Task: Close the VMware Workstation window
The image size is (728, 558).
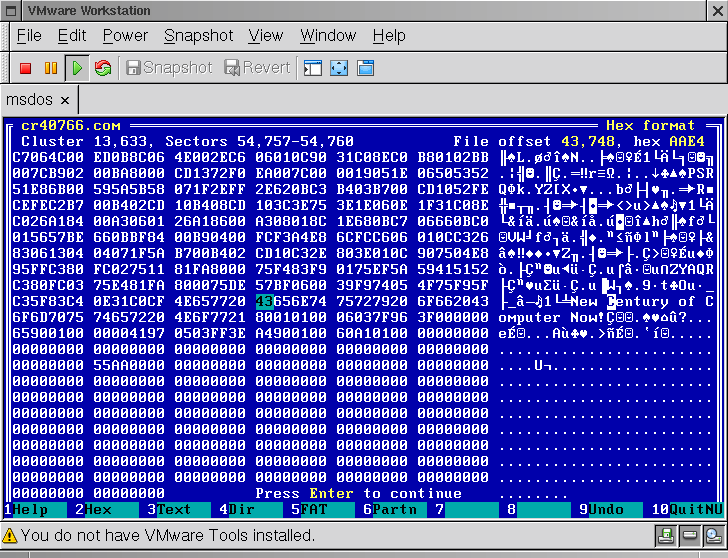Action: coord(717,11)
